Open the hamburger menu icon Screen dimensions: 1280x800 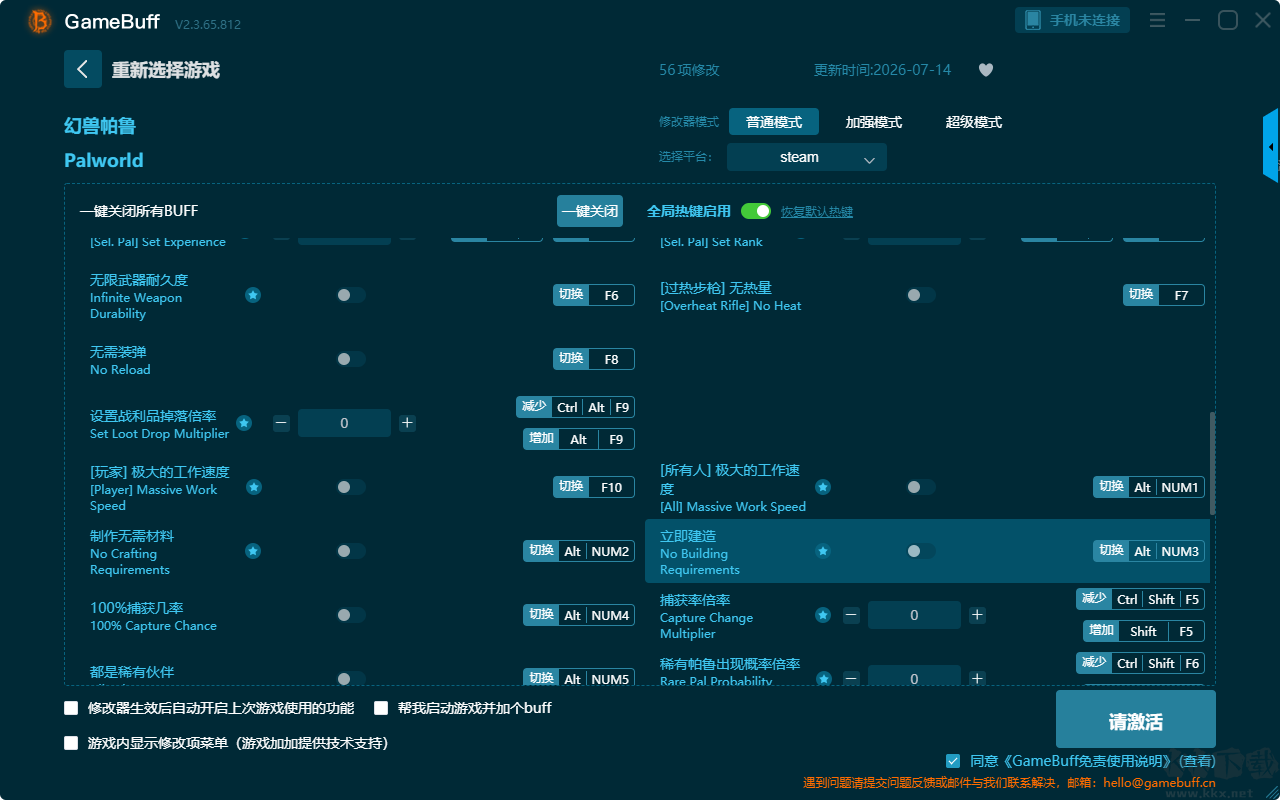coord(1157,20)
